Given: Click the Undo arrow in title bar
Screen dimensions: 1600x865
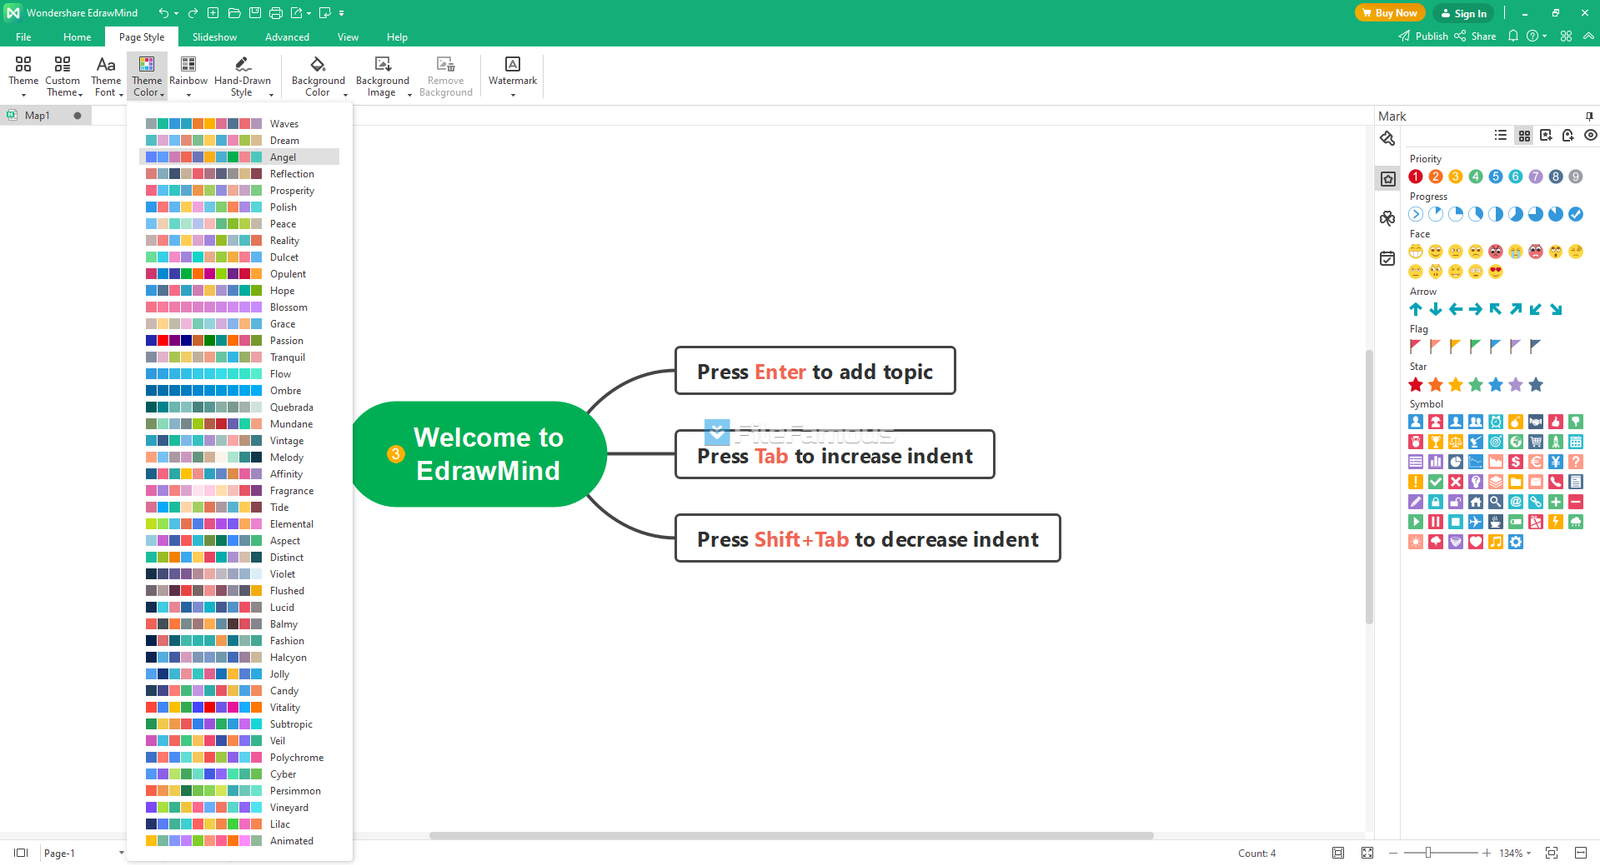Looking at the screenshot, I should (x=163, y=13).
